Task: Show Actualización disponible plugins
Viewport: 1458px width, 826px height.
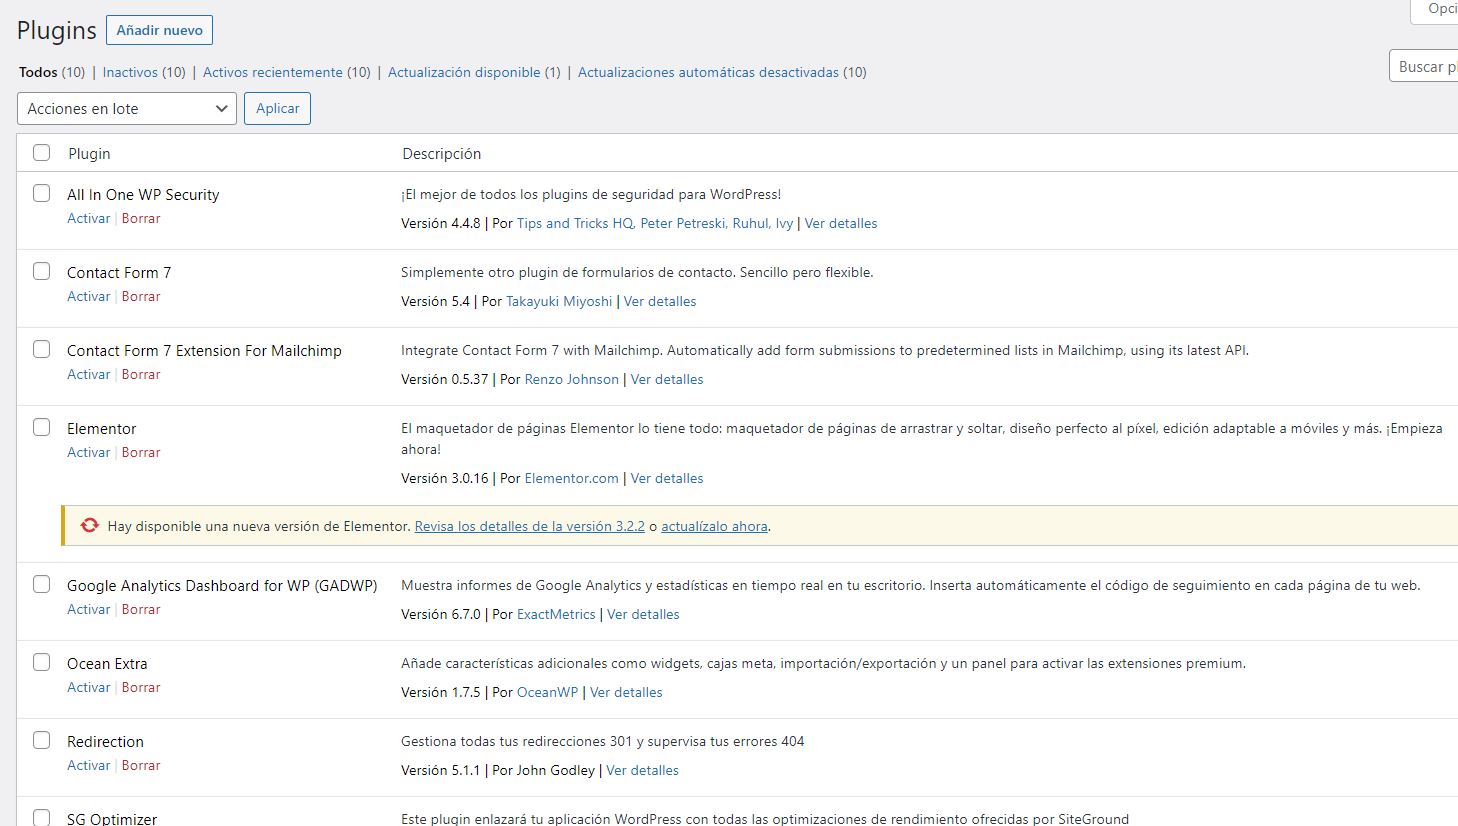Action: pyautogui.click(x=464, y=72)
